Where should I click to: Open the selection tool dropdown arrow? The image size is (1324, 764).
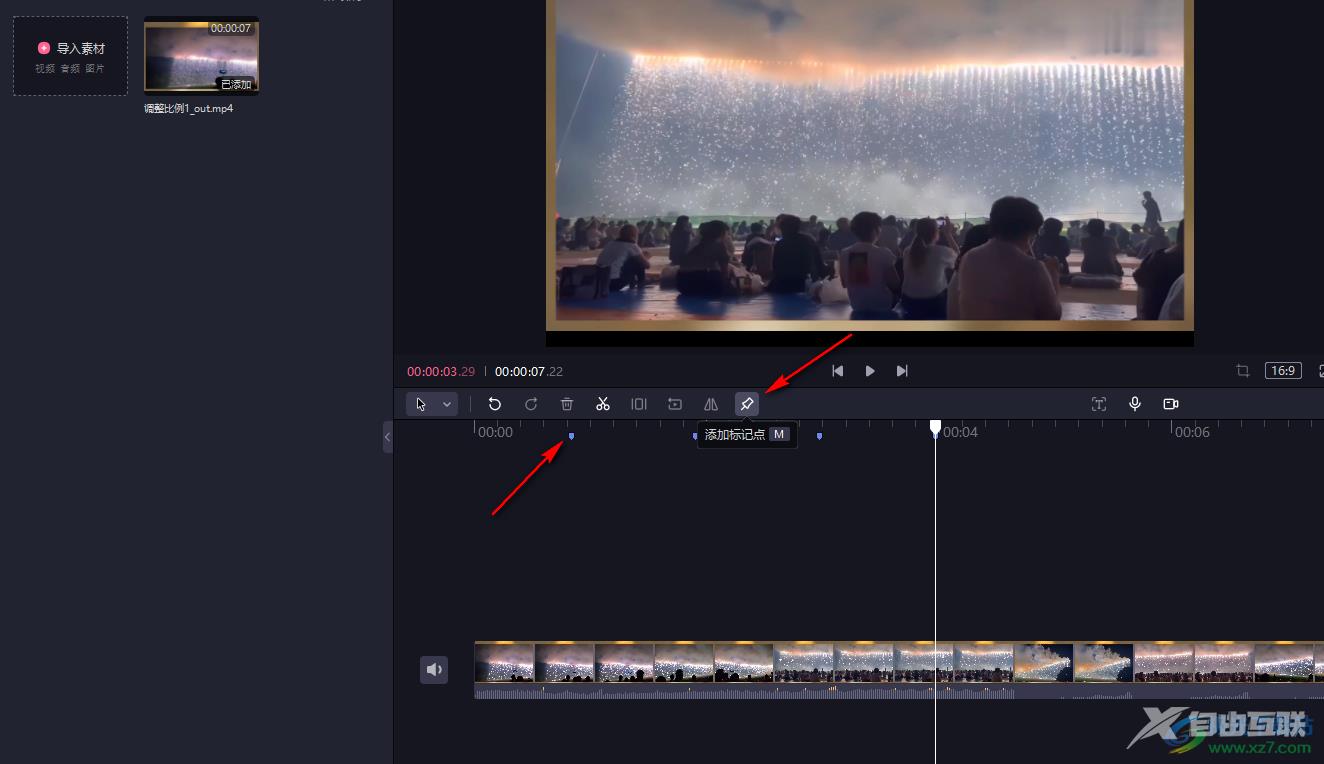click(447, 404)
